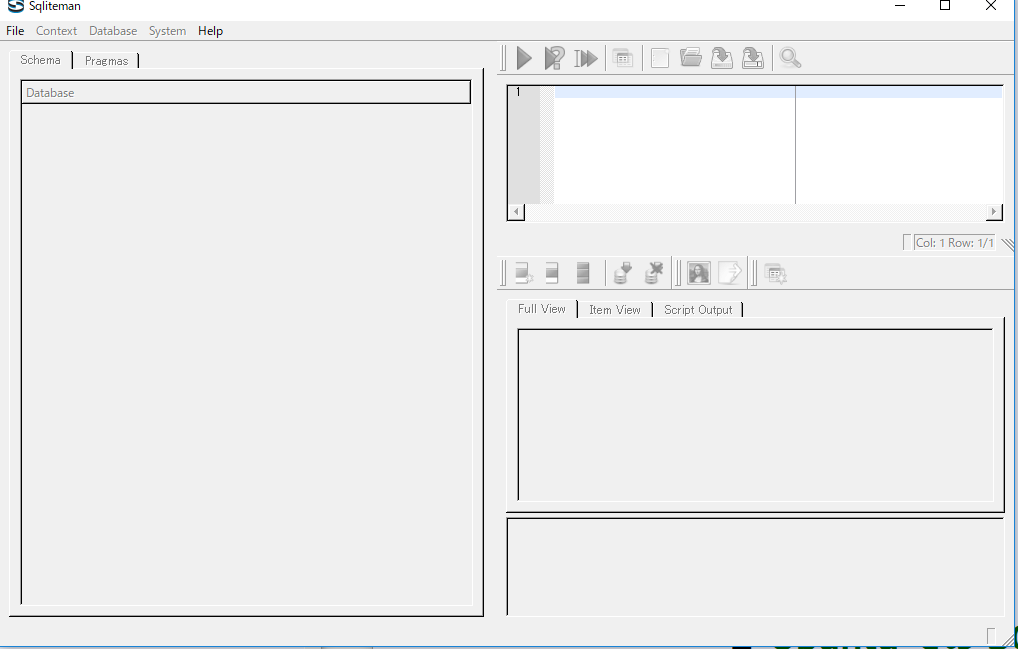The width and height of the screenshot is (1018, 649).
Task: Click the Export Data page-arrow icon
Action: point(730,272)
